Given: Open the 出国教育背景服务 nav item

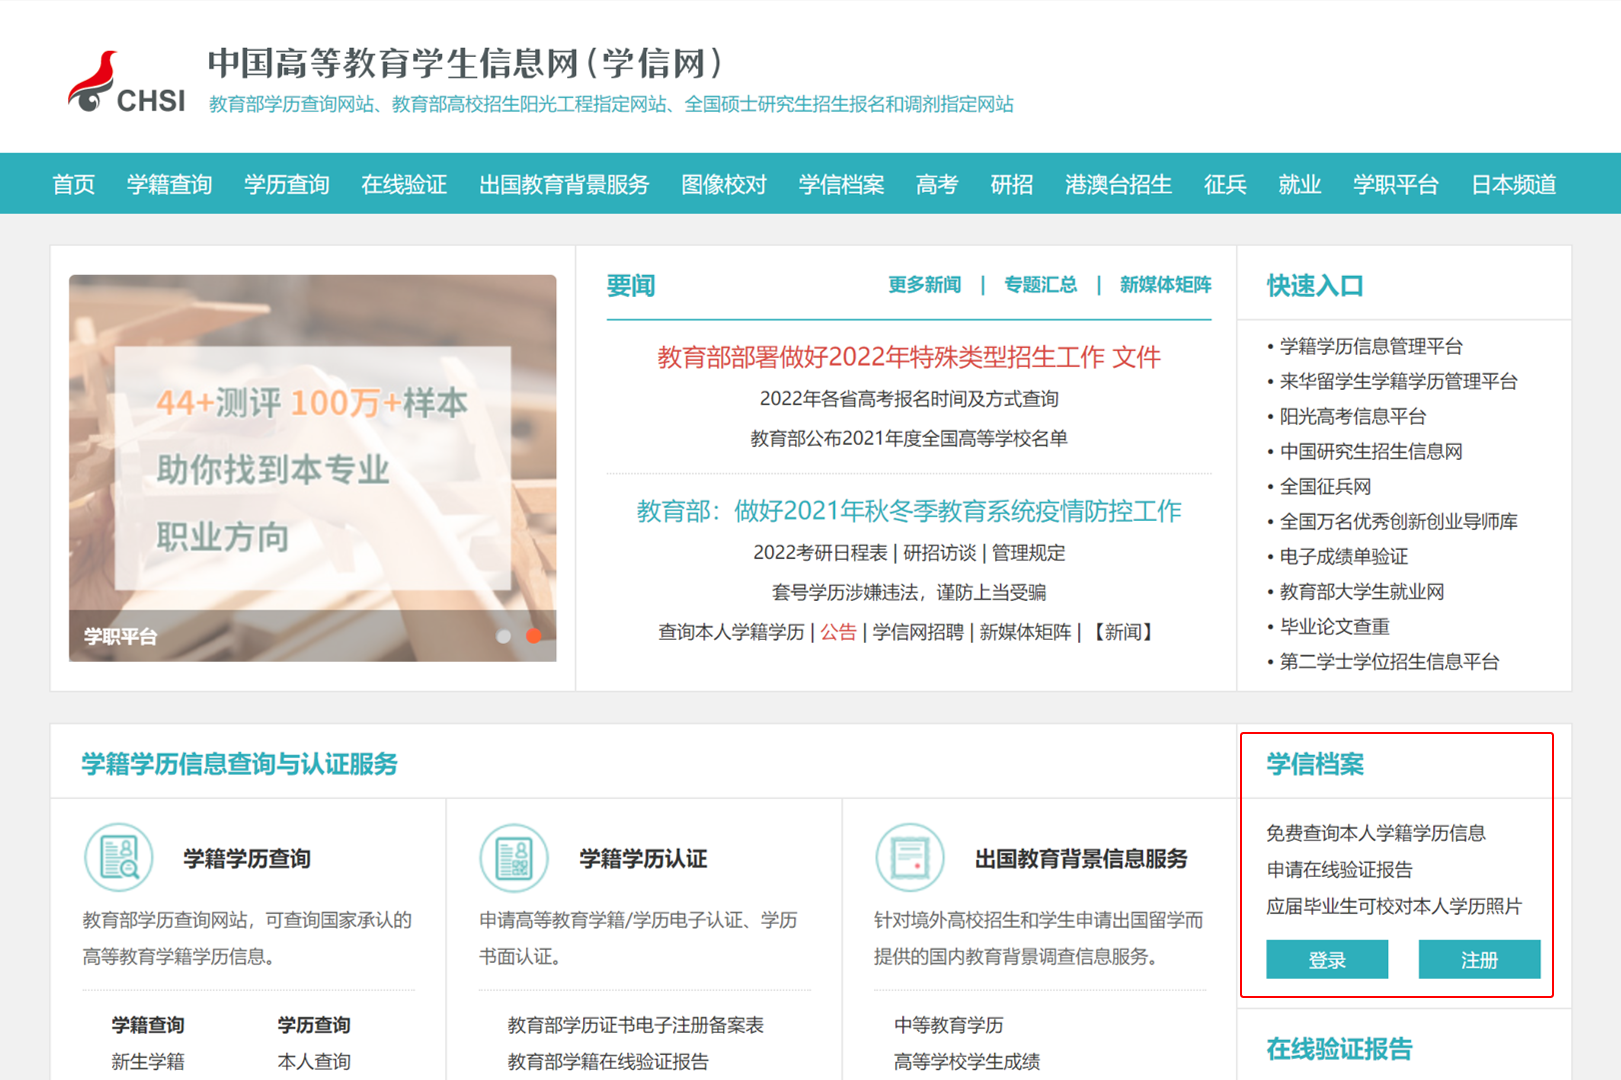Looking at the screenshot, I should pos(564,184).
